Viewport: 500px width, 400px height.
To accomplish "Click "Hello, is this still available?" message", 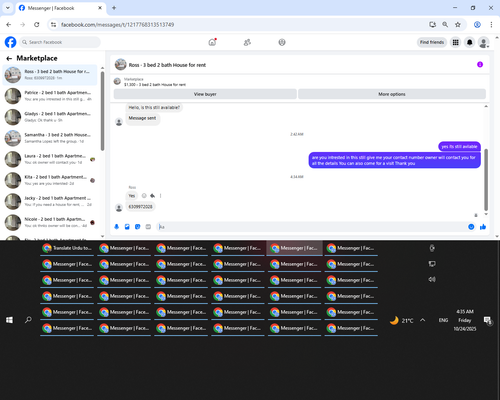I will [154, 108].
